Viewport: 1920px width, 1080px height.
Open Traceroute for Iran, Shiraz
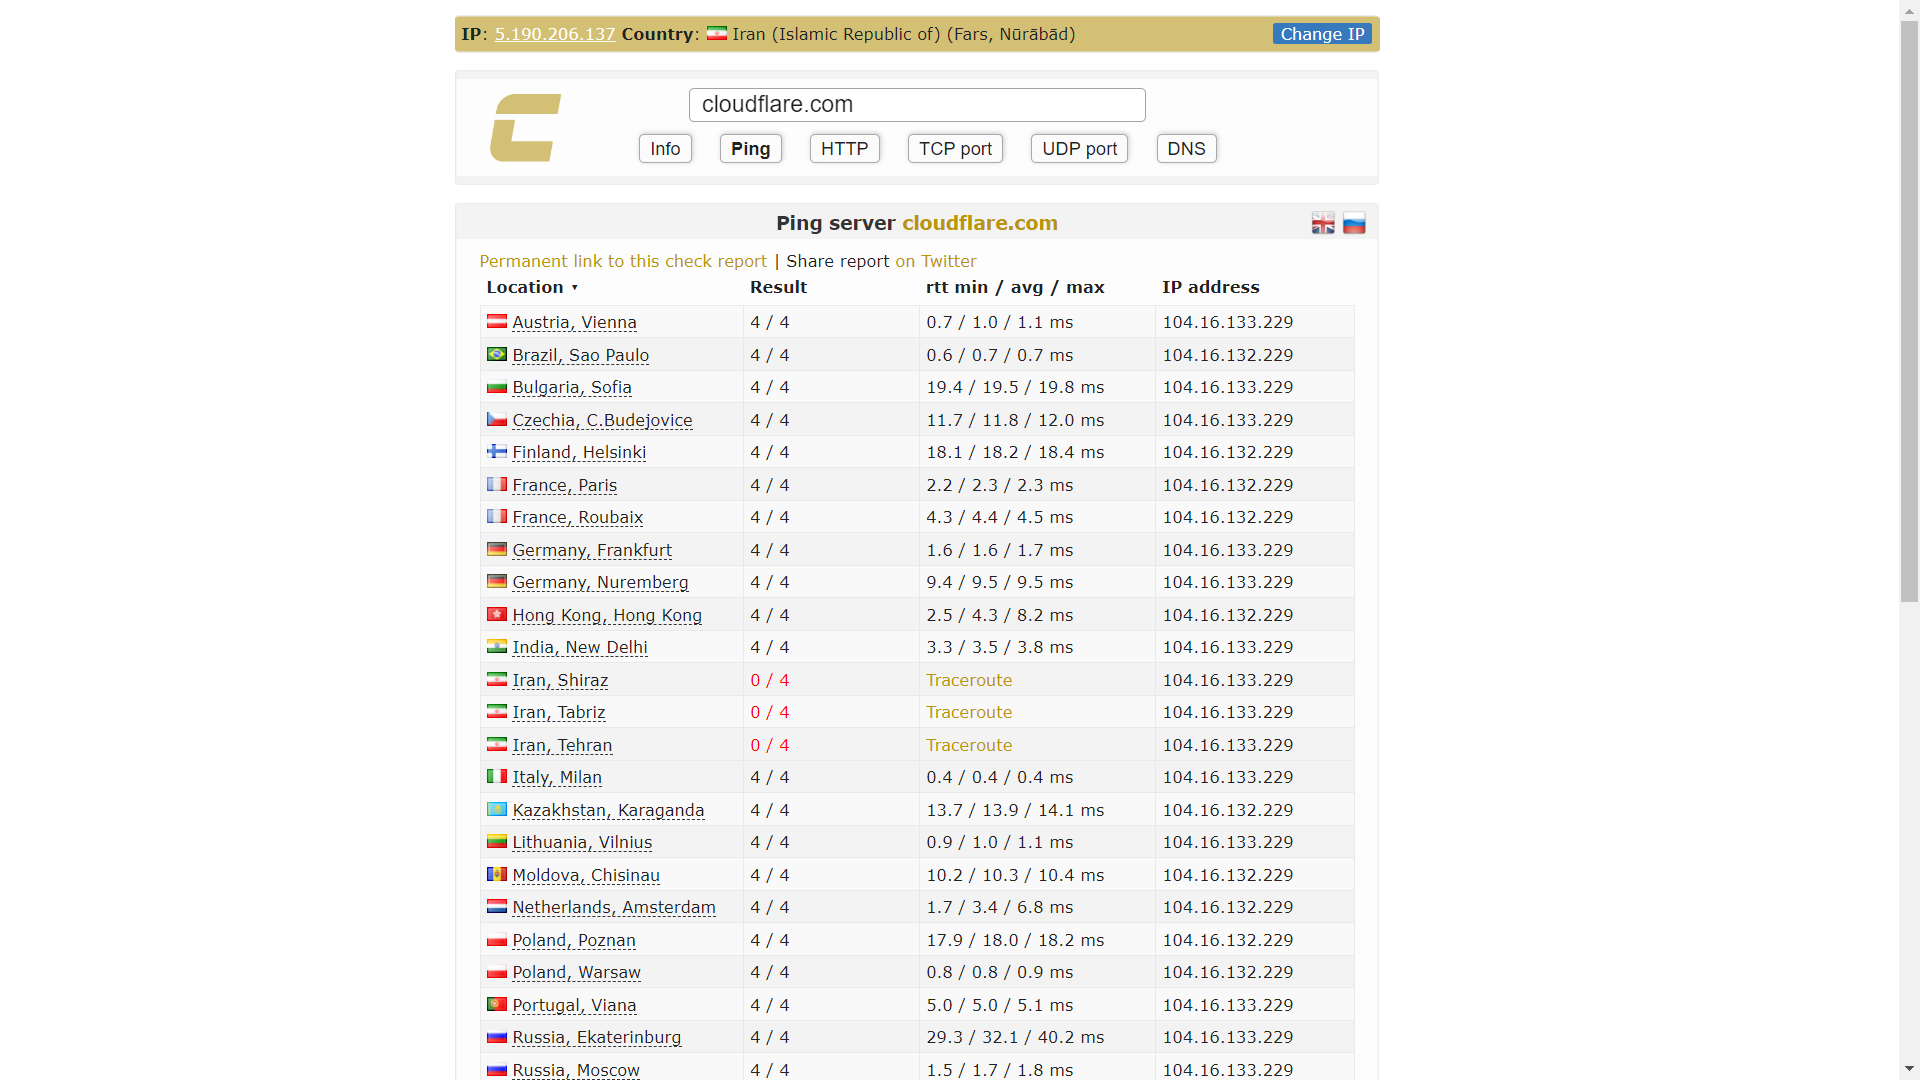point(969,680)
